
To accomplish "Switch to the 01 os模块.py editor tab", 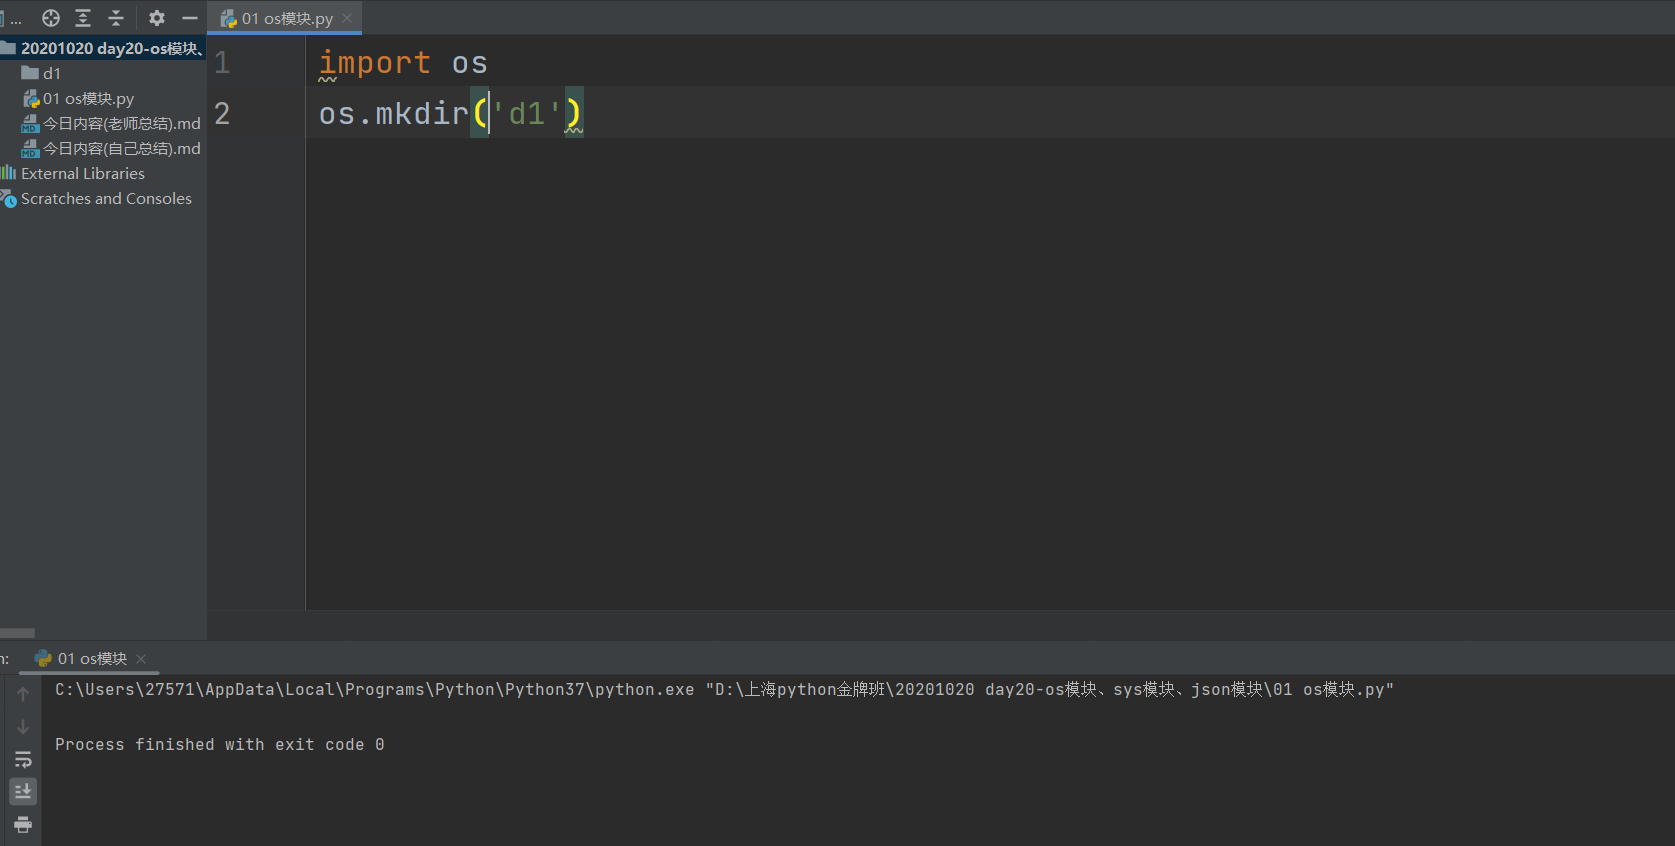I will [287, 18].
